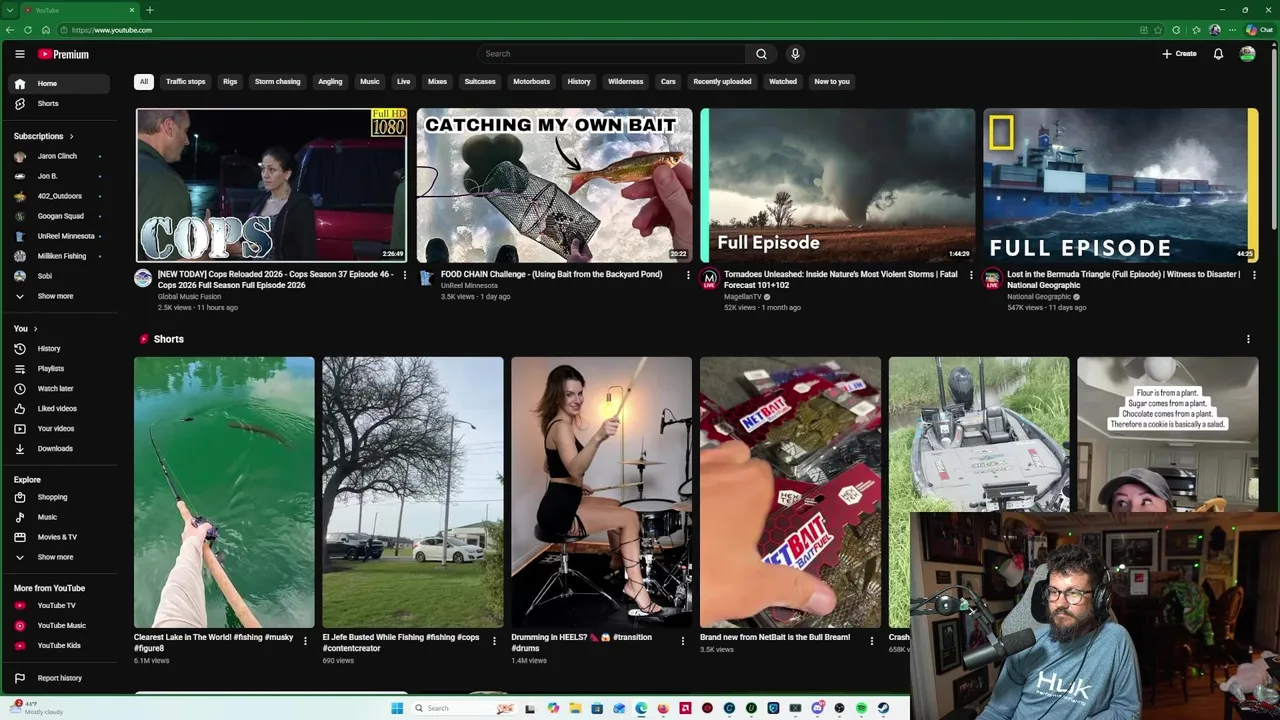
Task: Open options for Drumming in HEELS short
Action: (x=683, y=641)
